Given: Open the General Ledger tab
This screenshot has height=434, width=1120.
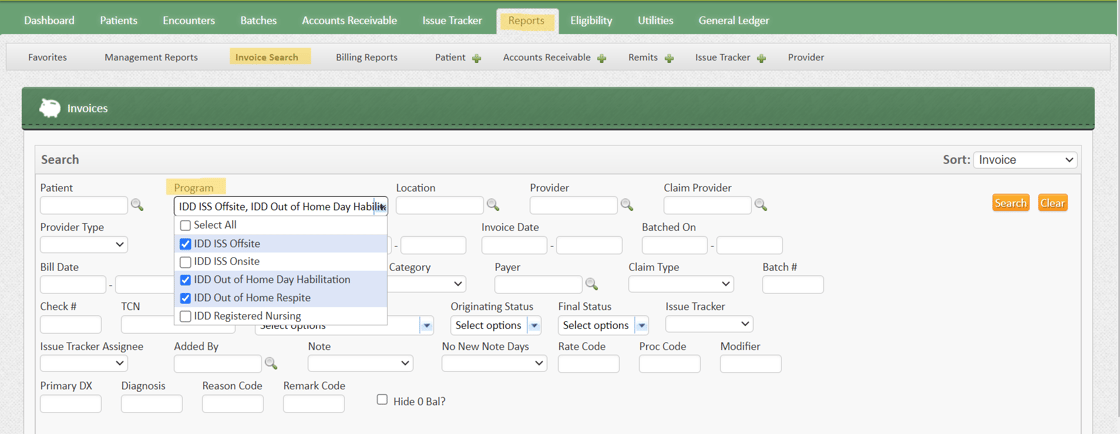Looking at the screenshot, I should 734,21.
